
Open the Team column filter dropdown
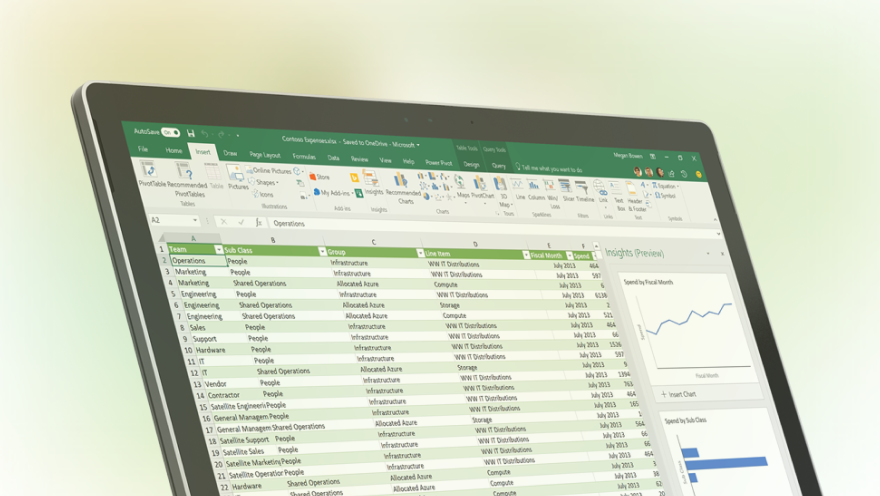(x=219, y=250)
